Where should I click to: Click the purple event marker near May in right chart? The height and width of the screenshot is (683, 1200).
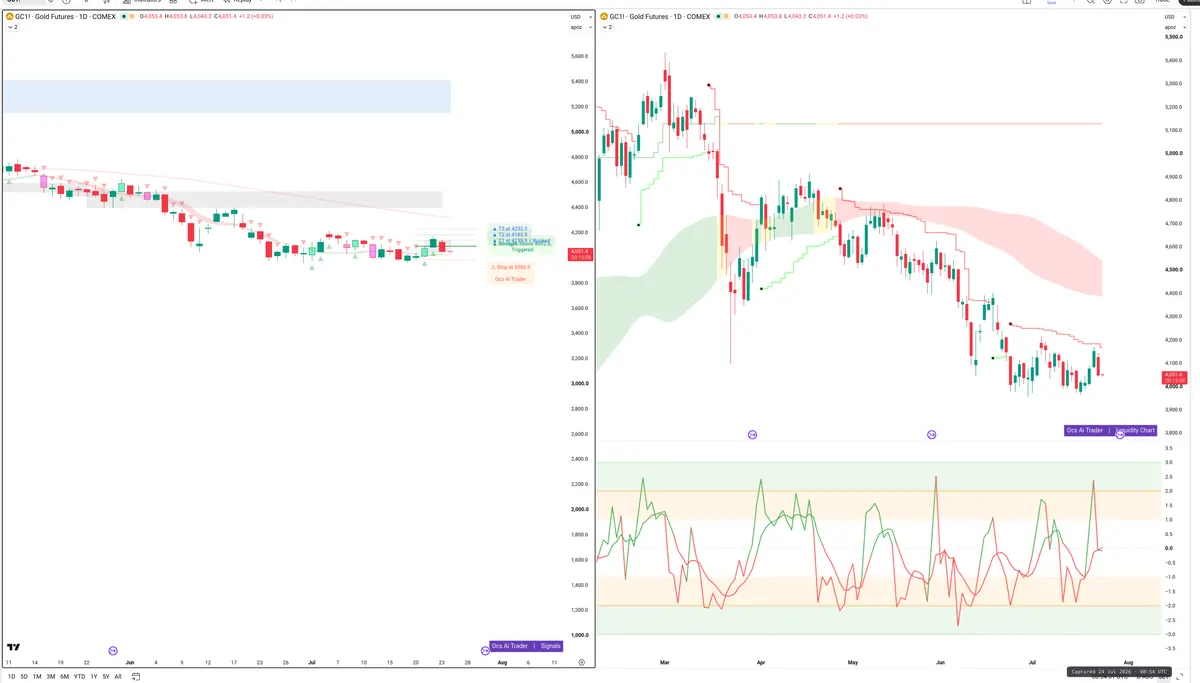coord(932,434)
